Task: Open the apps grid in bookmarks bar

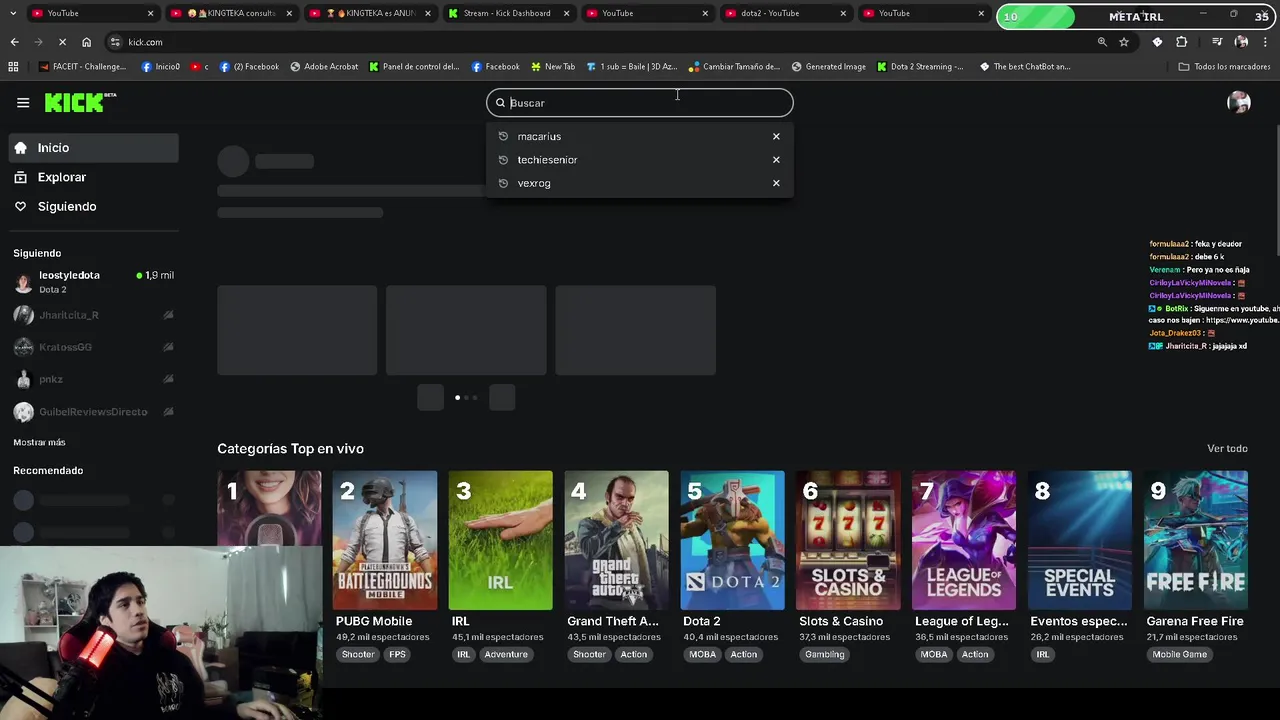Action: click(13, 67)
